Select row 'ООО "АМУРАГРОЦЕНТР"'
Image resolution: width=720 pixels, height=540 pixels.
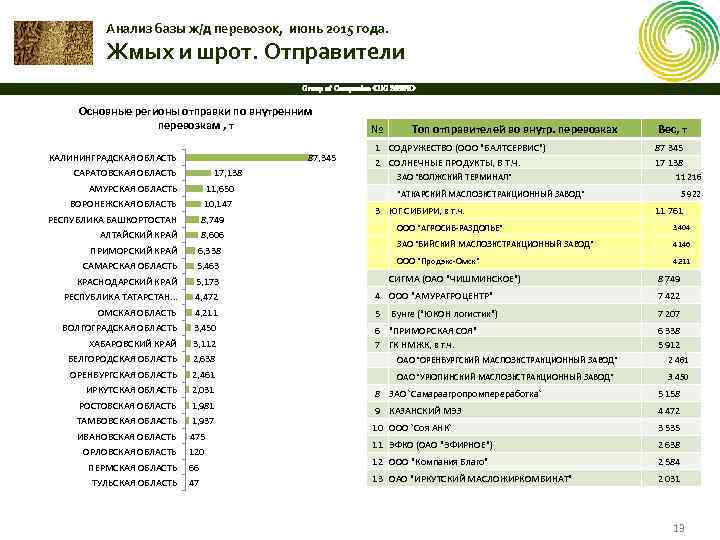coord(534,296)
